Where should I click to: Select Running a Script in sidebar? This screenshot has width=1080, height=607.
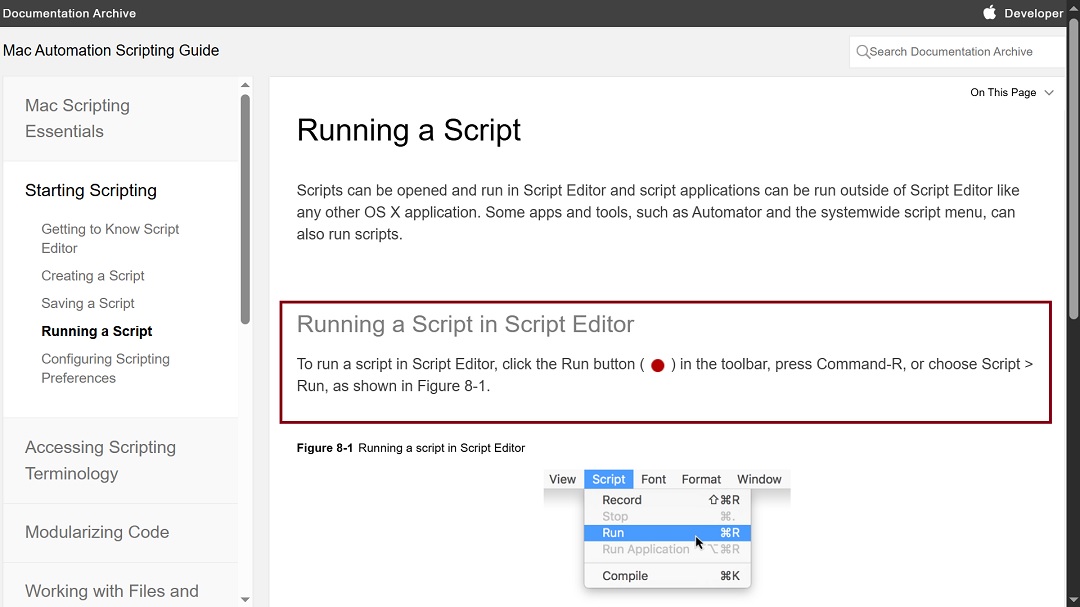[96, 331]
